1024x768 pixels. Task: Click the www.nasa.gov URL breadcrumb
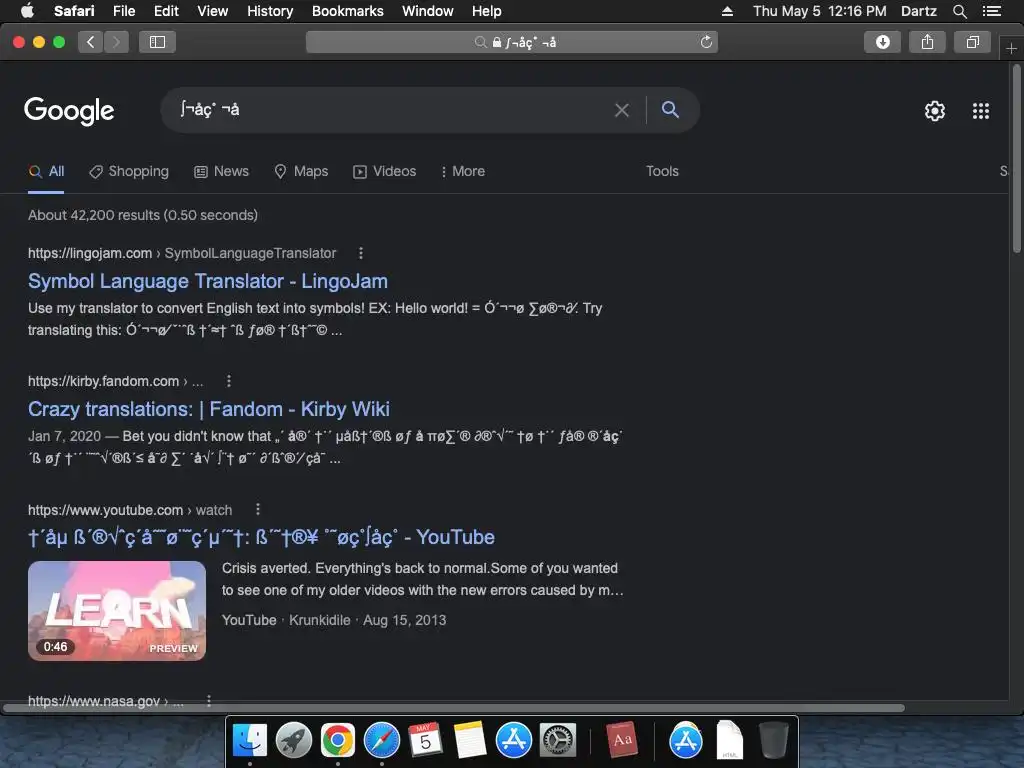105,701
